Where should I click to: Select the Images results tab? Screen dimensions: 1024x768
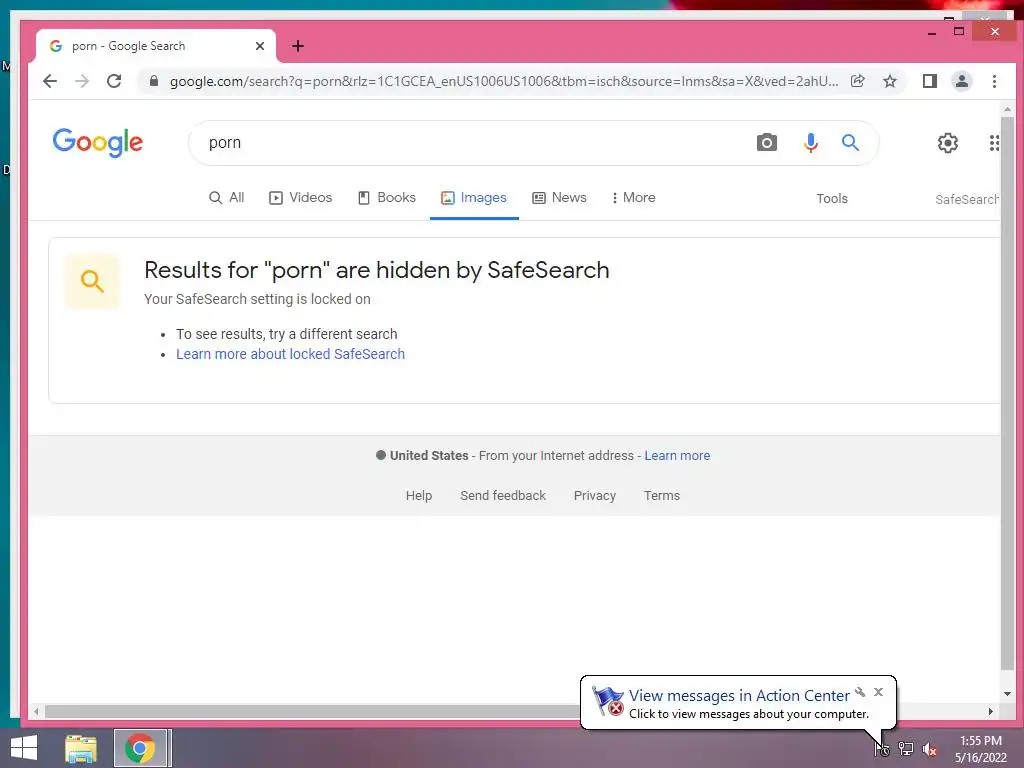coord(474,197)
